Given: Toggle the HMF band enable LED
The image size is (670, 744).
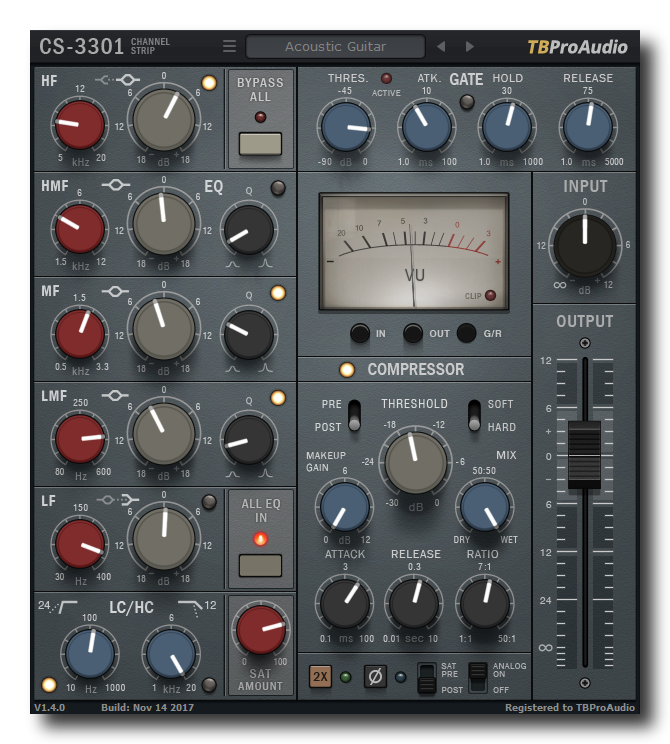Looking at the screenshot, I should pyautogui.click(x=278, y=188).
